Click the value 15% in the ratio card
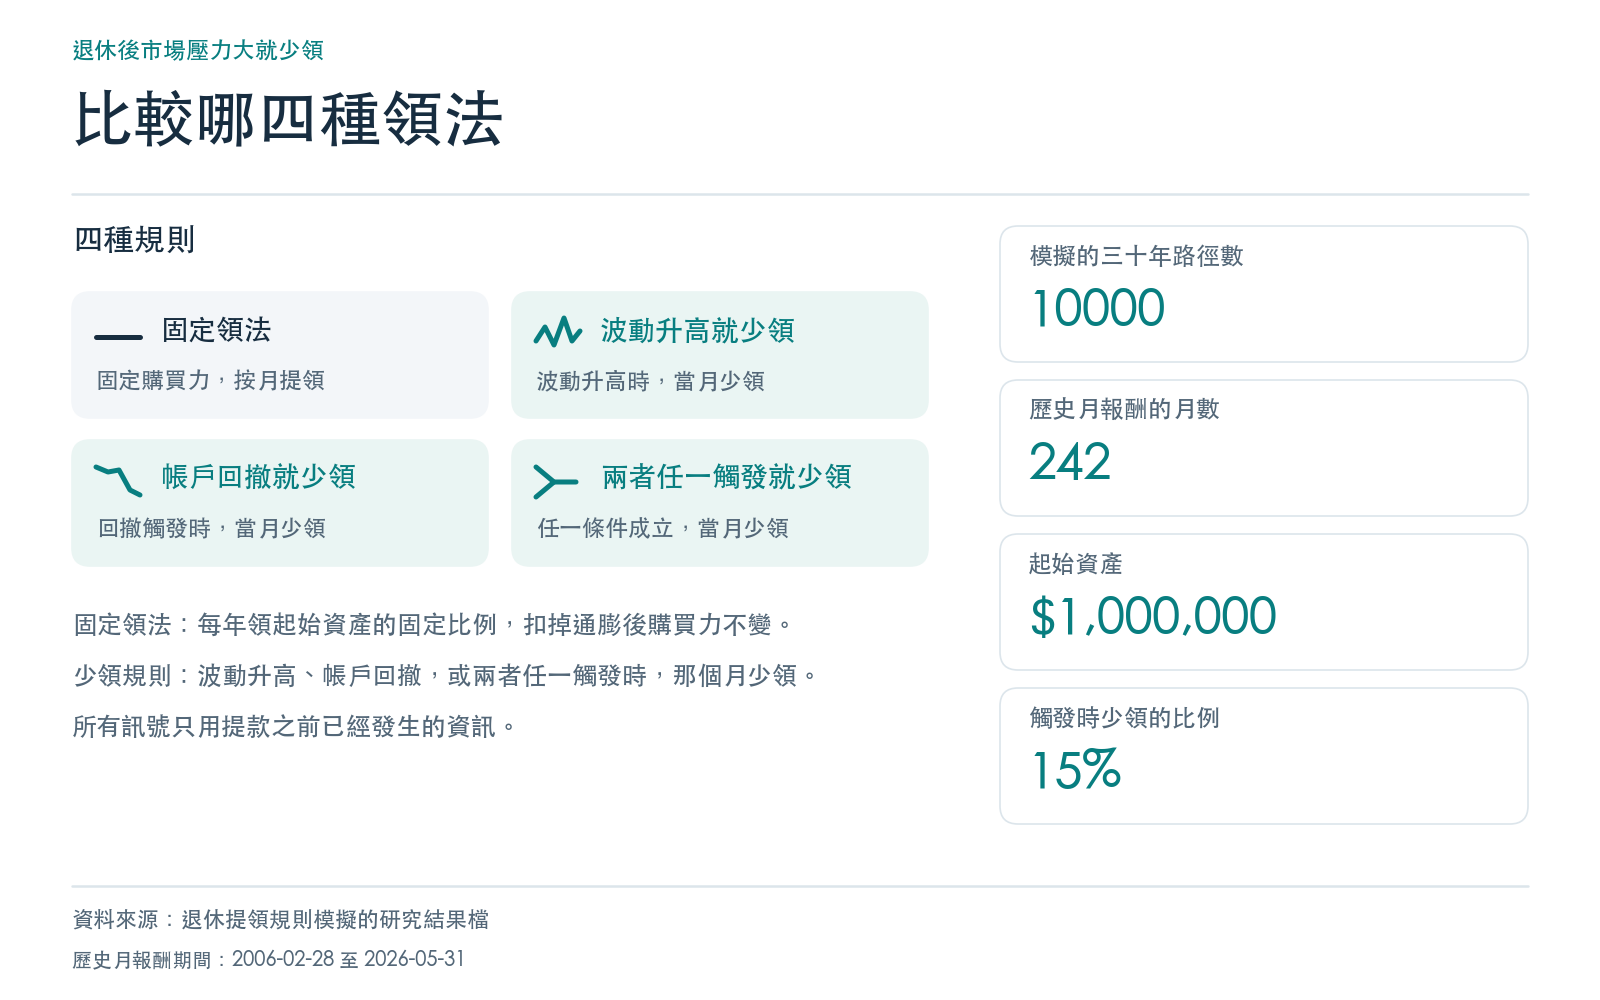 1076,770
